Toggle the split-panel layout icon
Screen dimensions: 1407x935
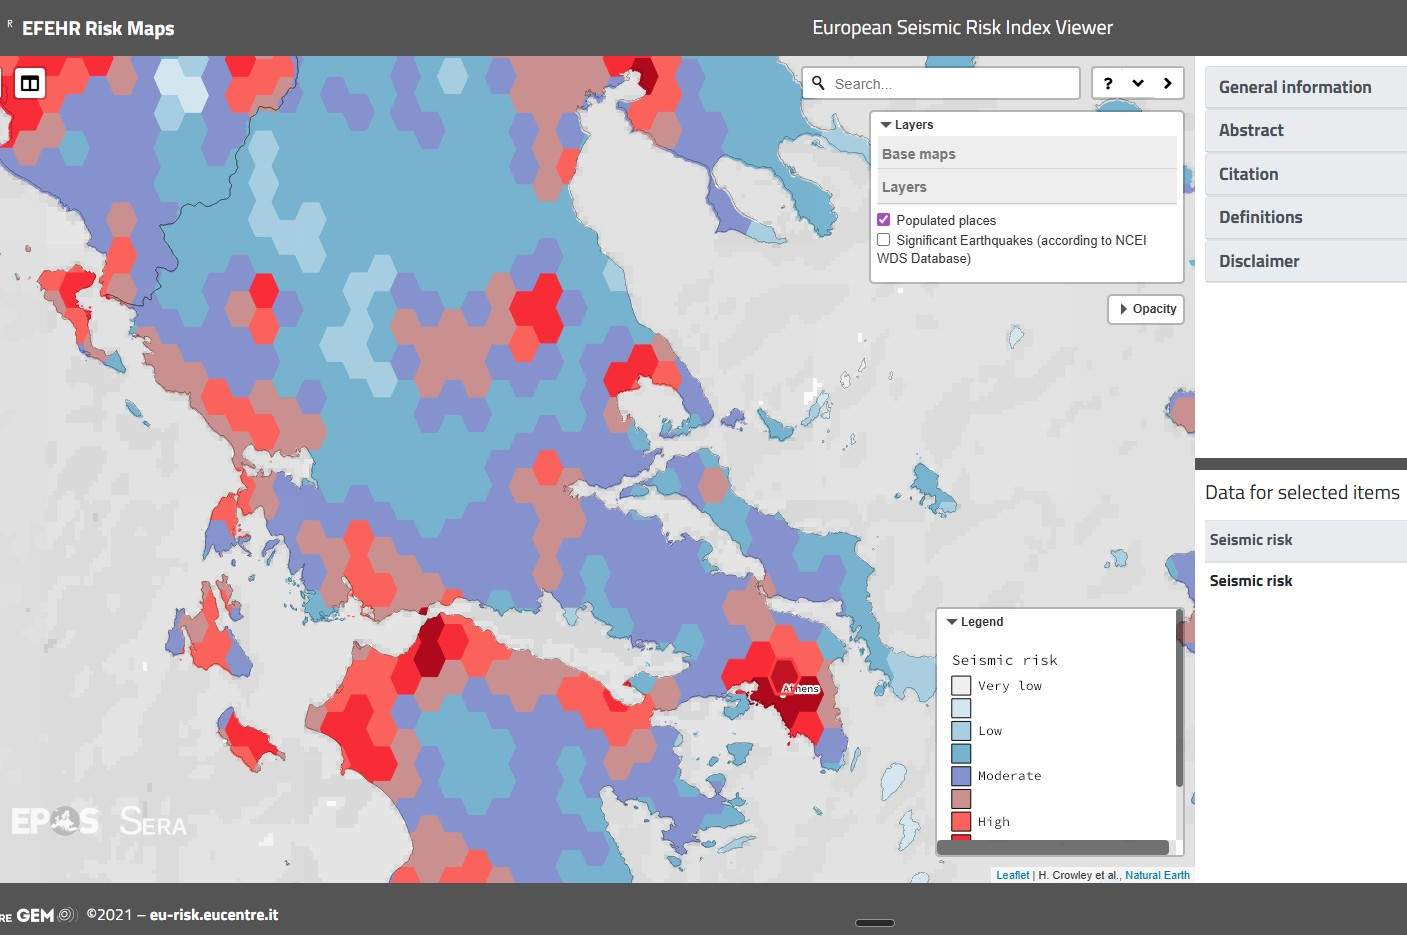pos(30,83)
